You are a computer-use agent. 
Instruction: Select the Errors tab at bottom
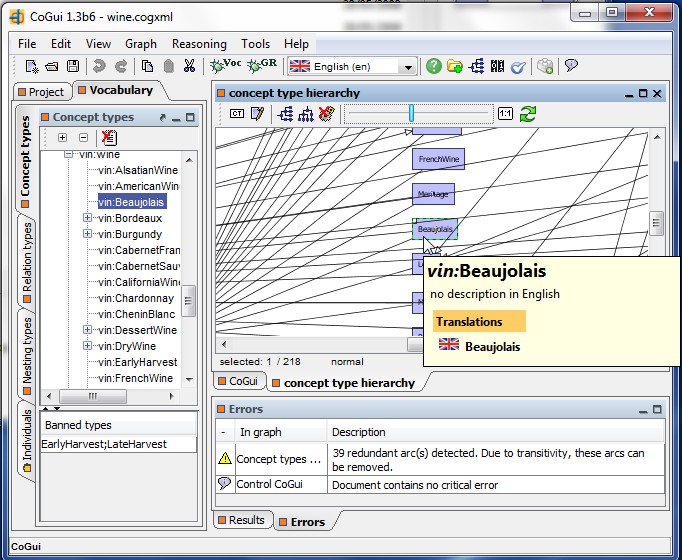tap(303, 522)
